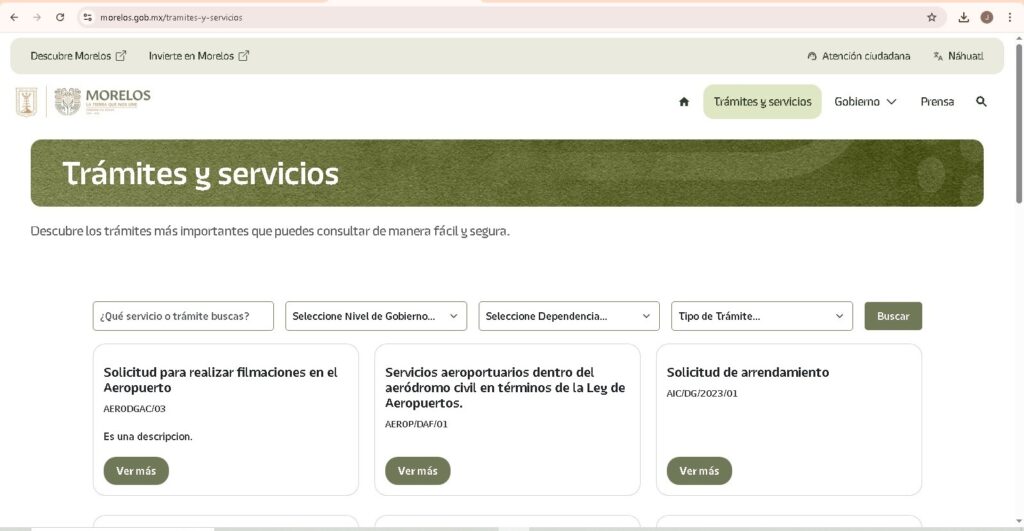Expand the Gobierno menu
The height and width of the screenshot is (531, 1024).
tap(865, 102)
